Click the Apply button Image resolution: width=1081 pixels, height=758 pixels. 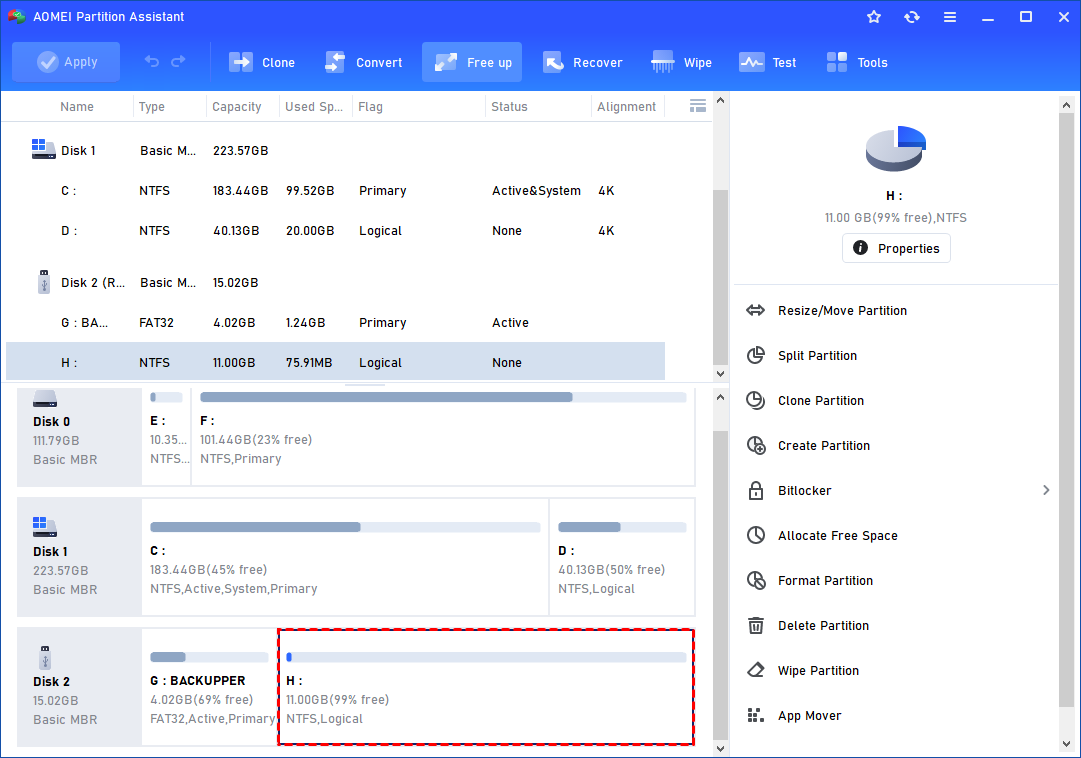[x=66, y=62]
